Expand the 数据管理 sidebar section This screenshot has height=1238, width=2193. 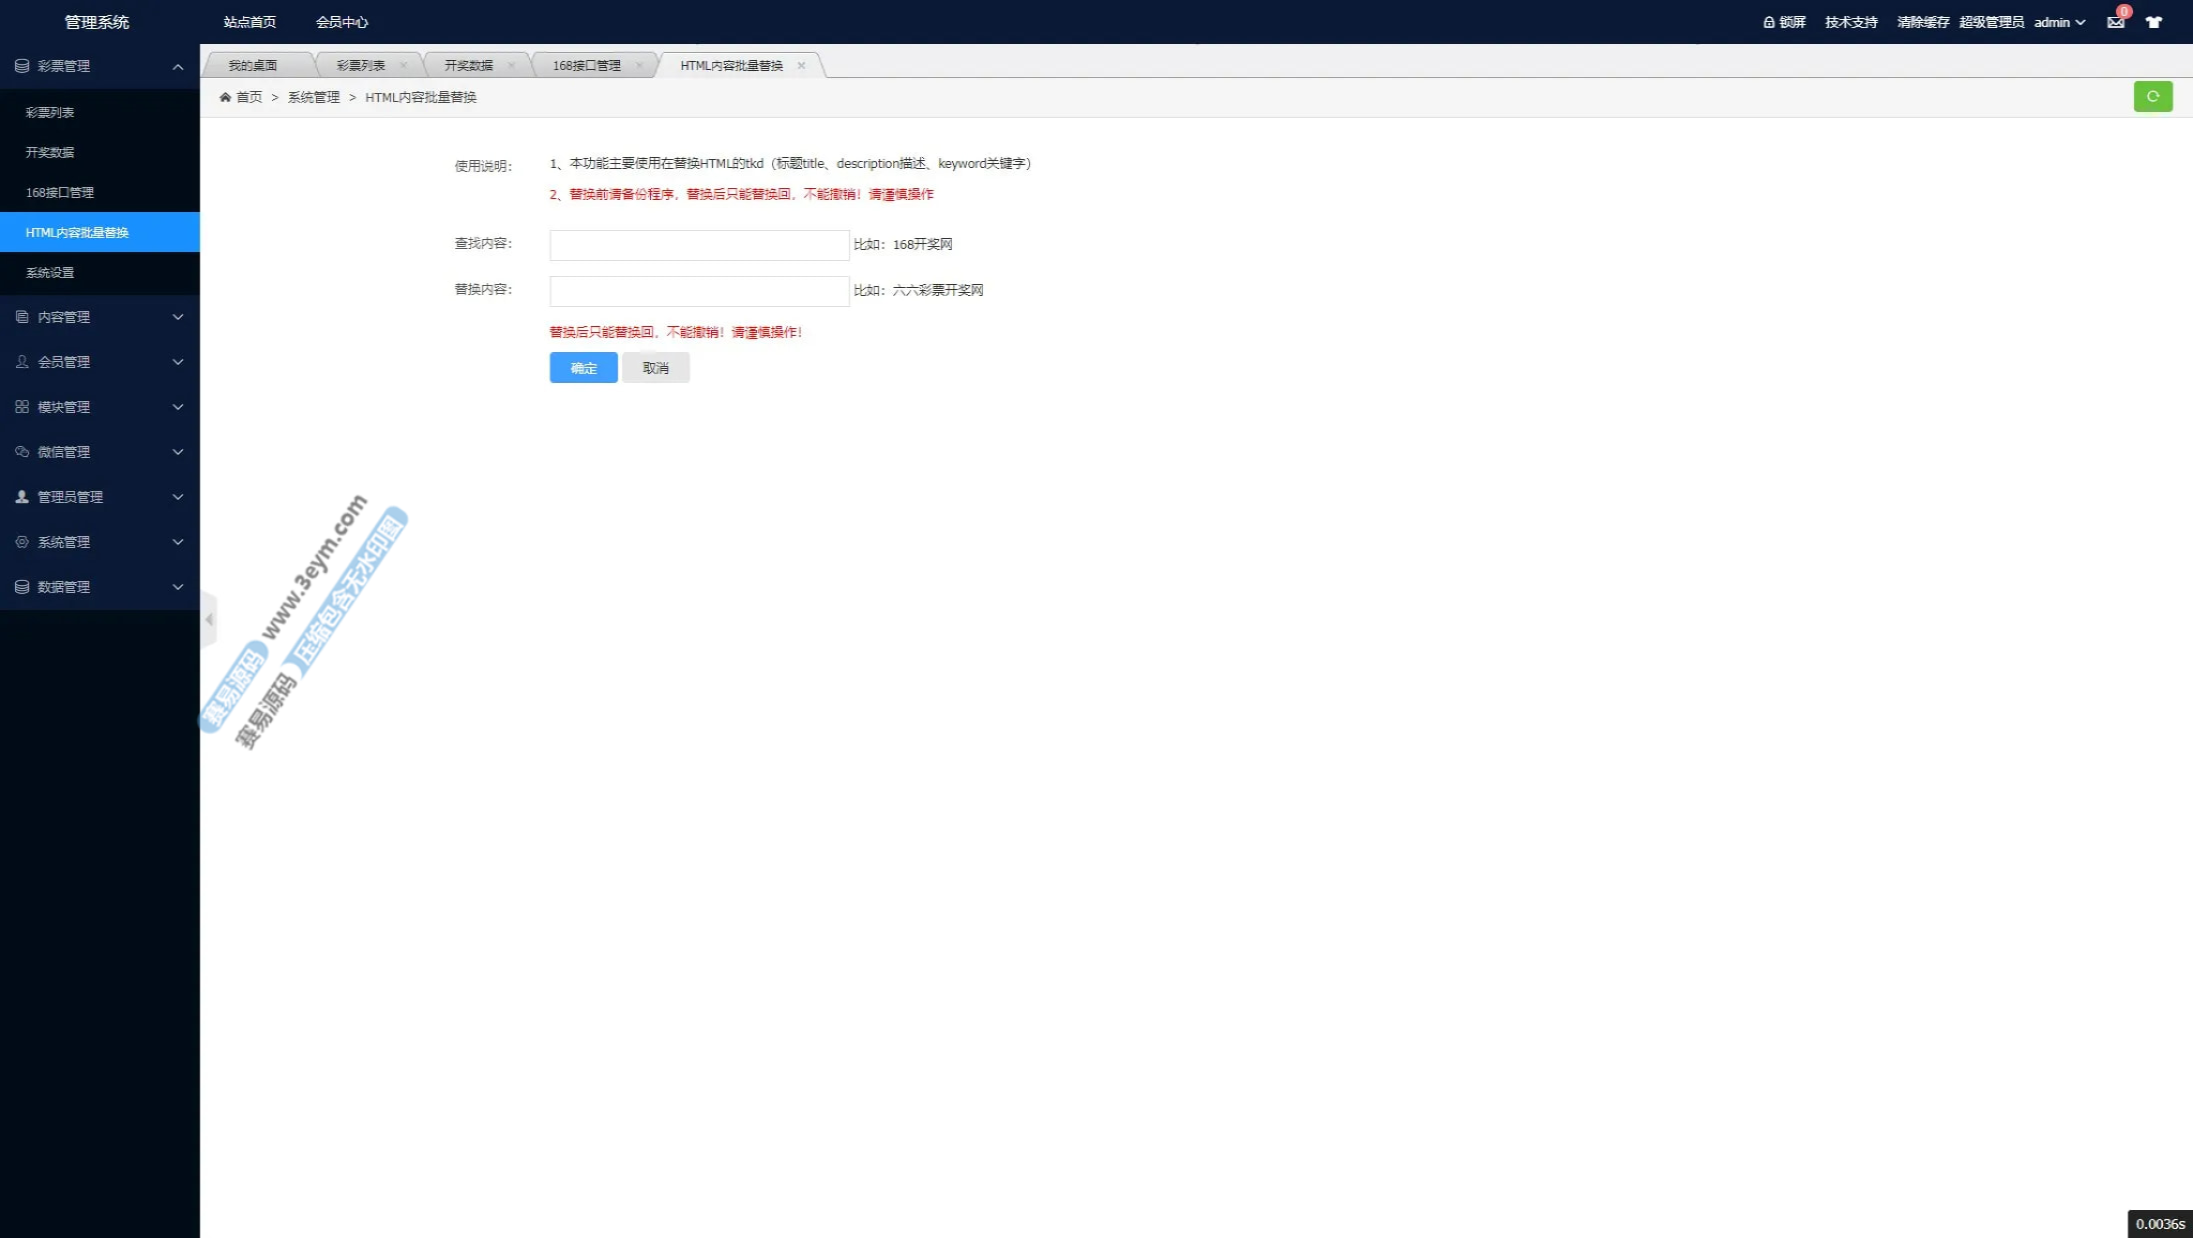(x=99, y=587)
